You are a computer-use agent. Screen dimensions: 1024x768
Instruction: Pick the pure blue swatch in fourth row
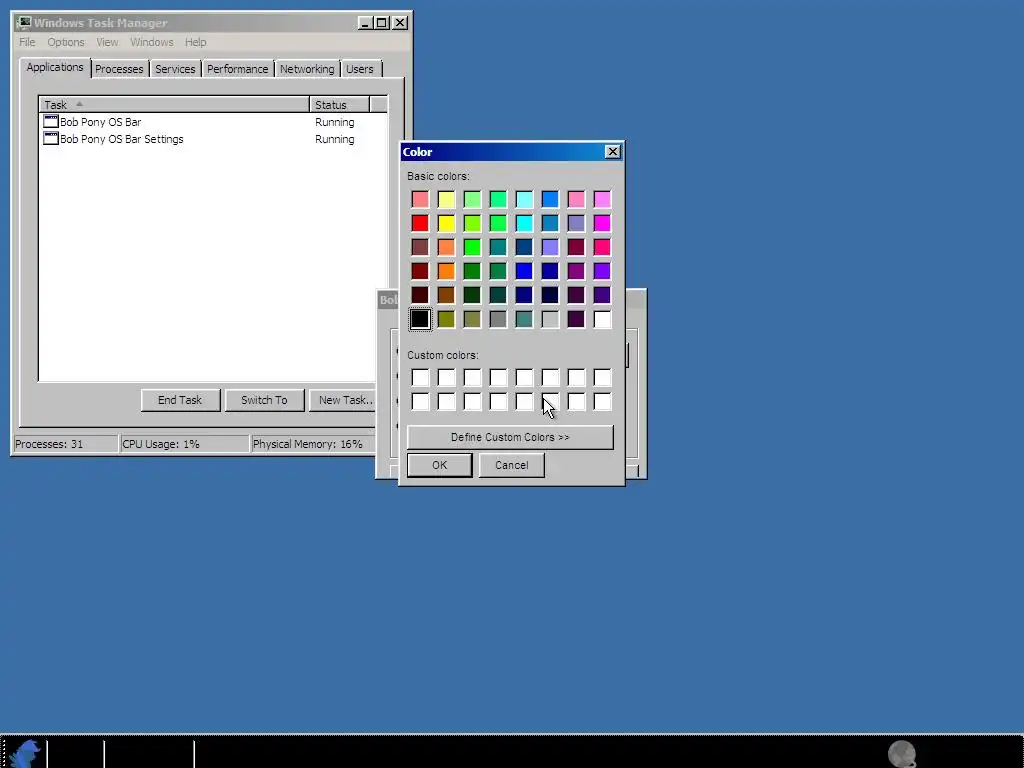click(x=524, y=271)
